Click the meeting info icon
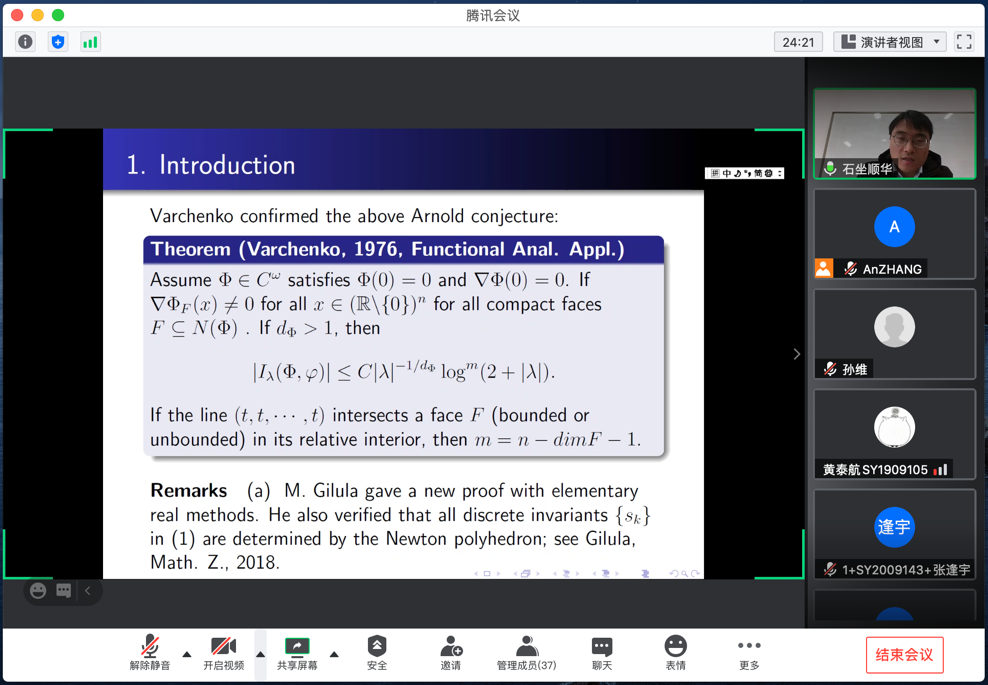 (25, 42)
